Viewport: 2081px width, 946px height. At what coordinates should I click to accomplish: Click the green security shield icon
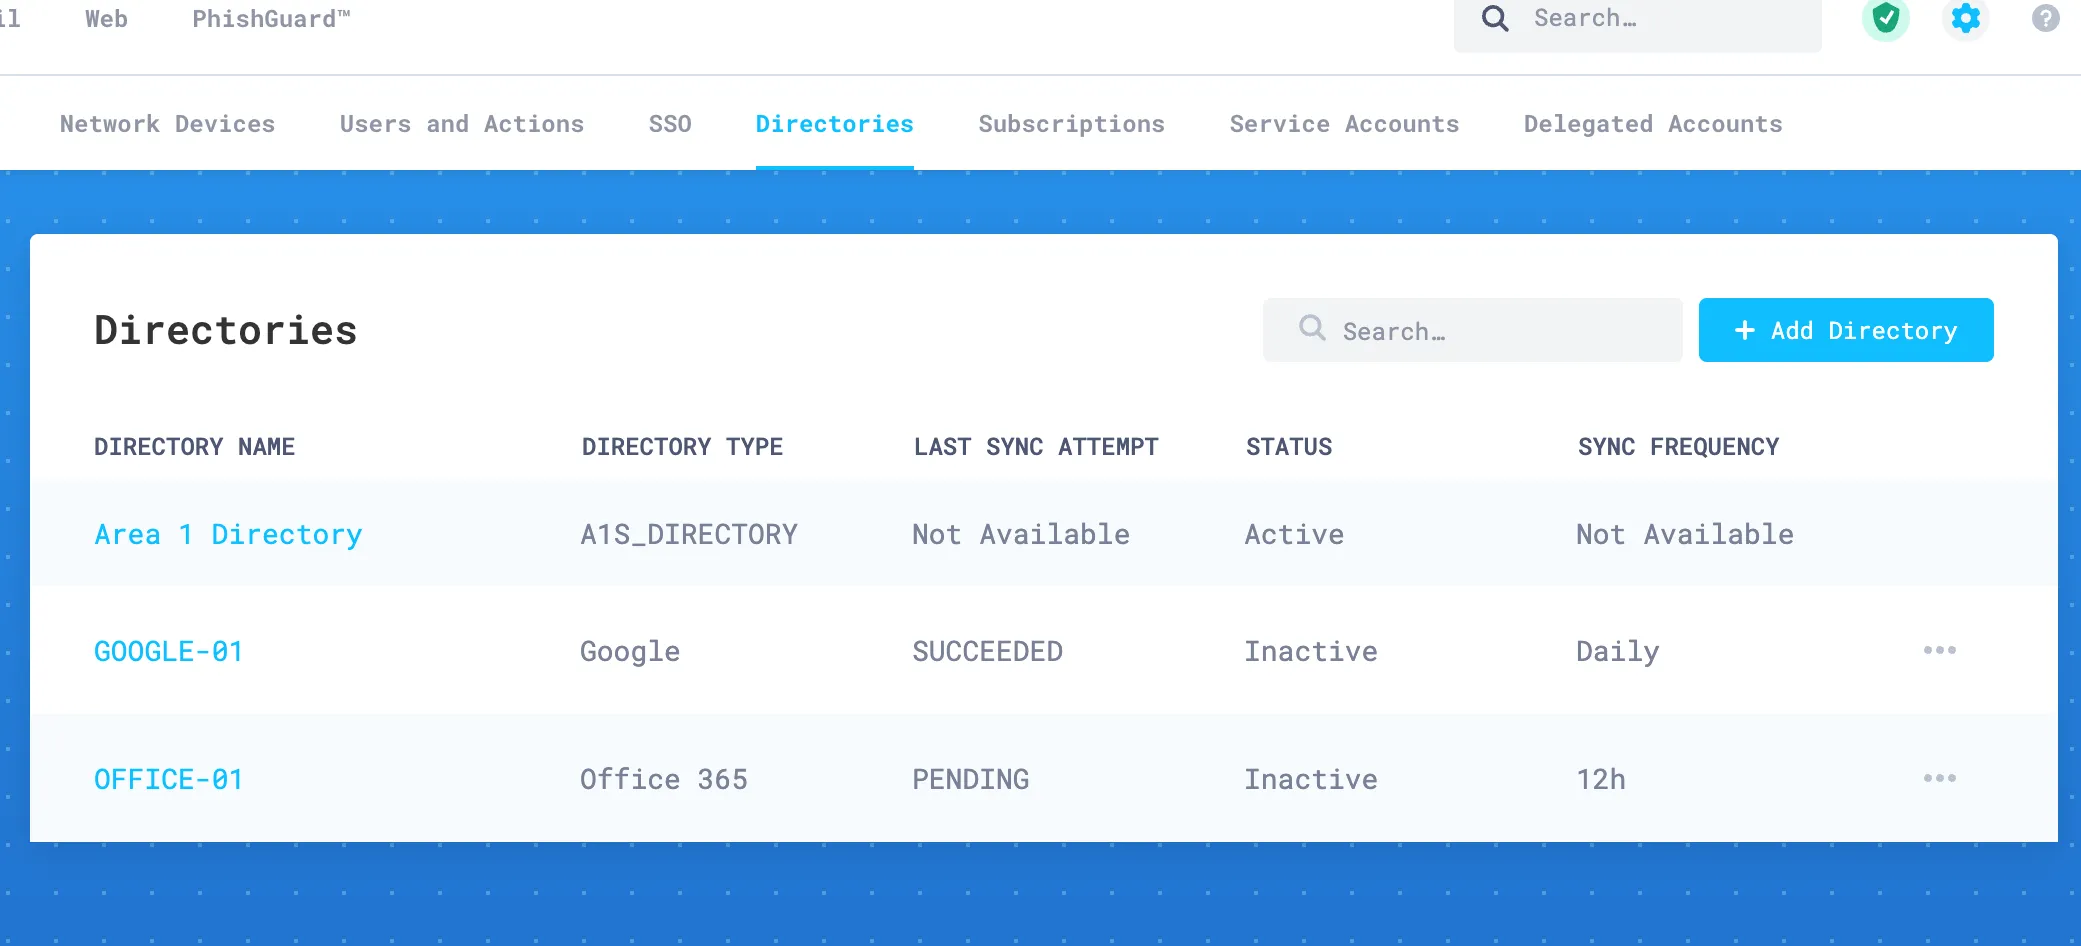pos(1886,18)
